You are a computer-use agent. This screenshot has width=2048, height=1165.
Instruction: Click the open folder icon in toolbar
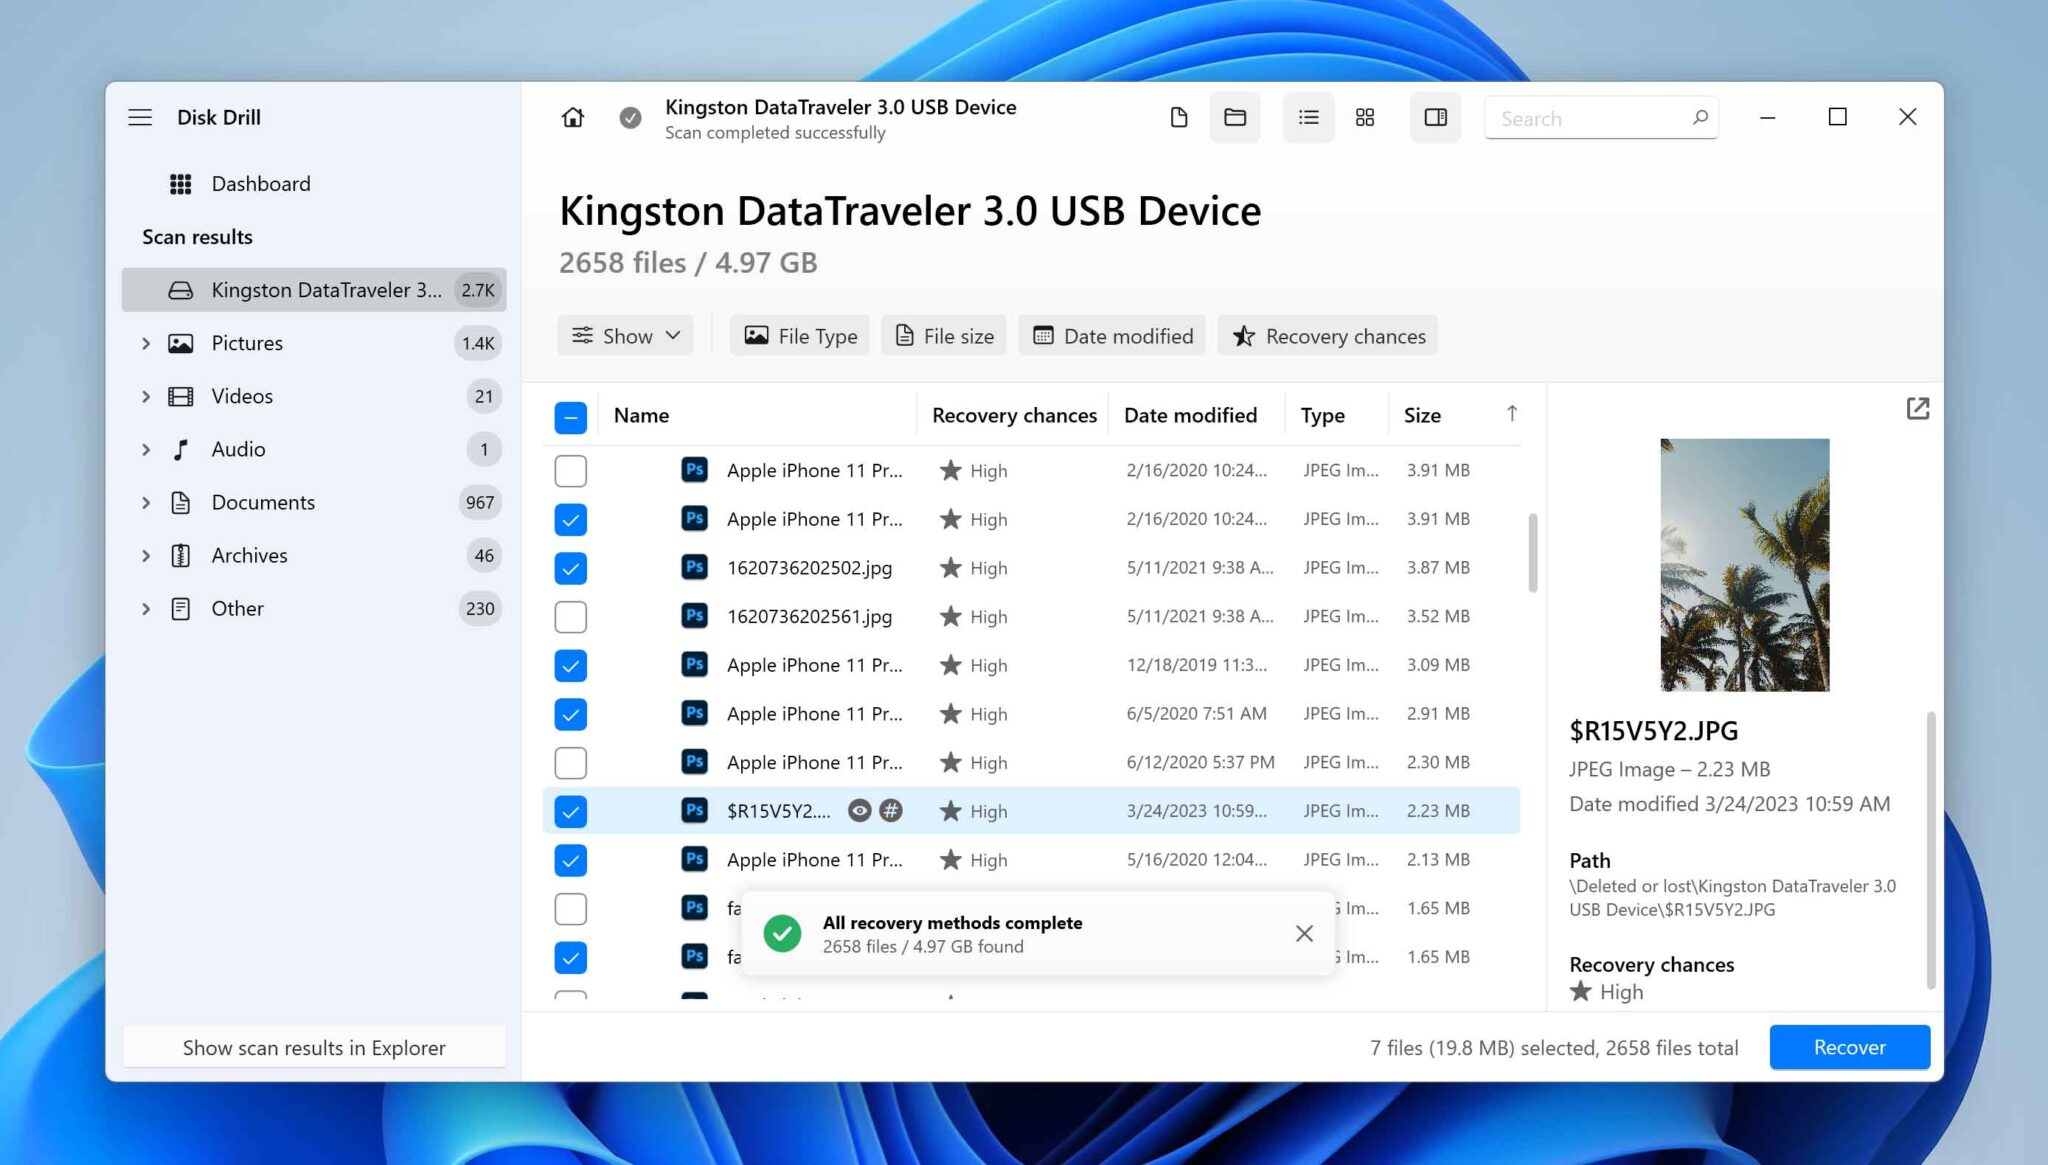coord(1234,117)
